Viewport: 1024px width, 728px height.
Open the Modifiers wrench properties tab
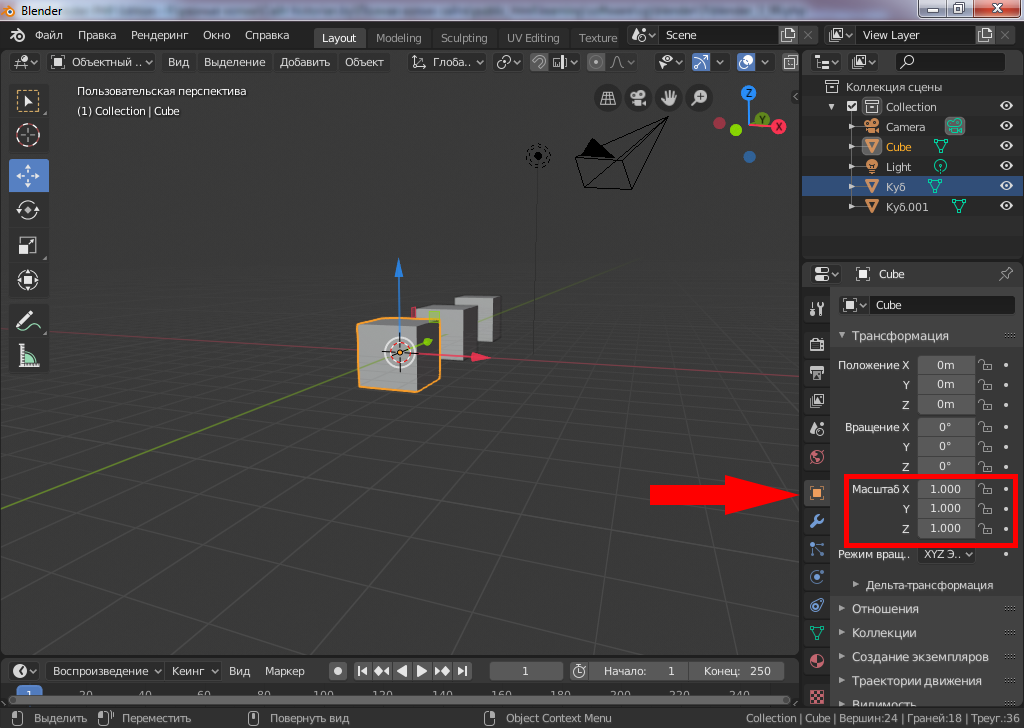coord(816,521)
